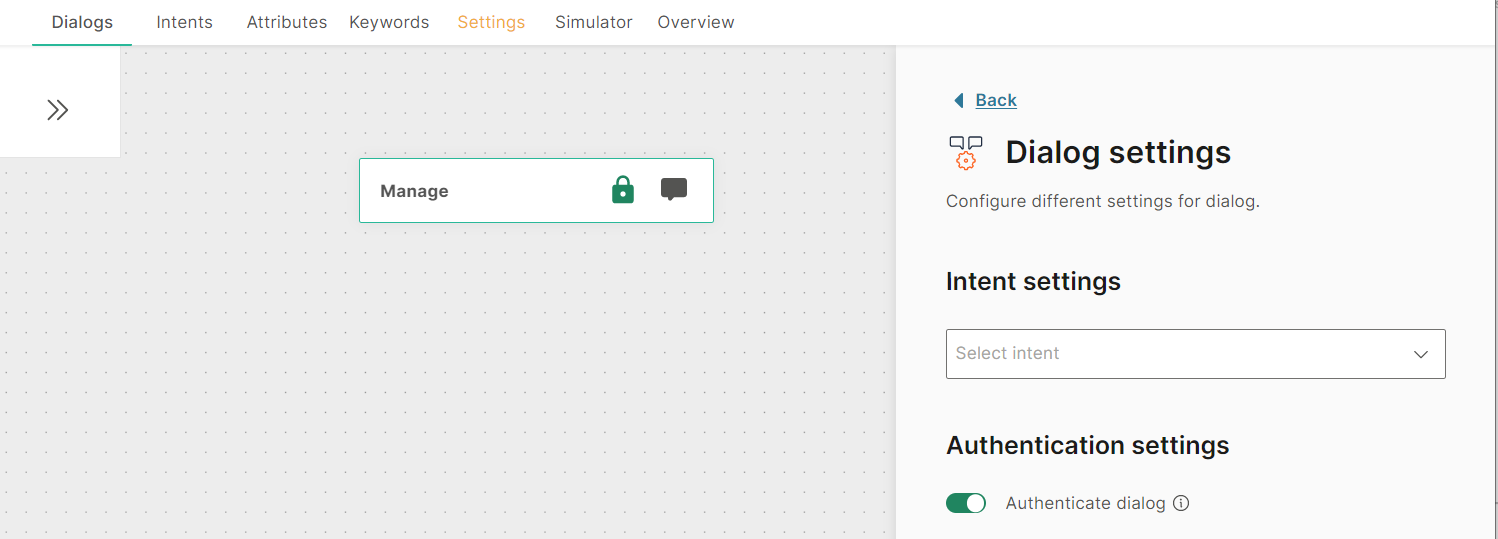Switch to the Dialogs tab
Image resolution: width=1498 pixels, height=539 pixels.
(x=82, y=22)
